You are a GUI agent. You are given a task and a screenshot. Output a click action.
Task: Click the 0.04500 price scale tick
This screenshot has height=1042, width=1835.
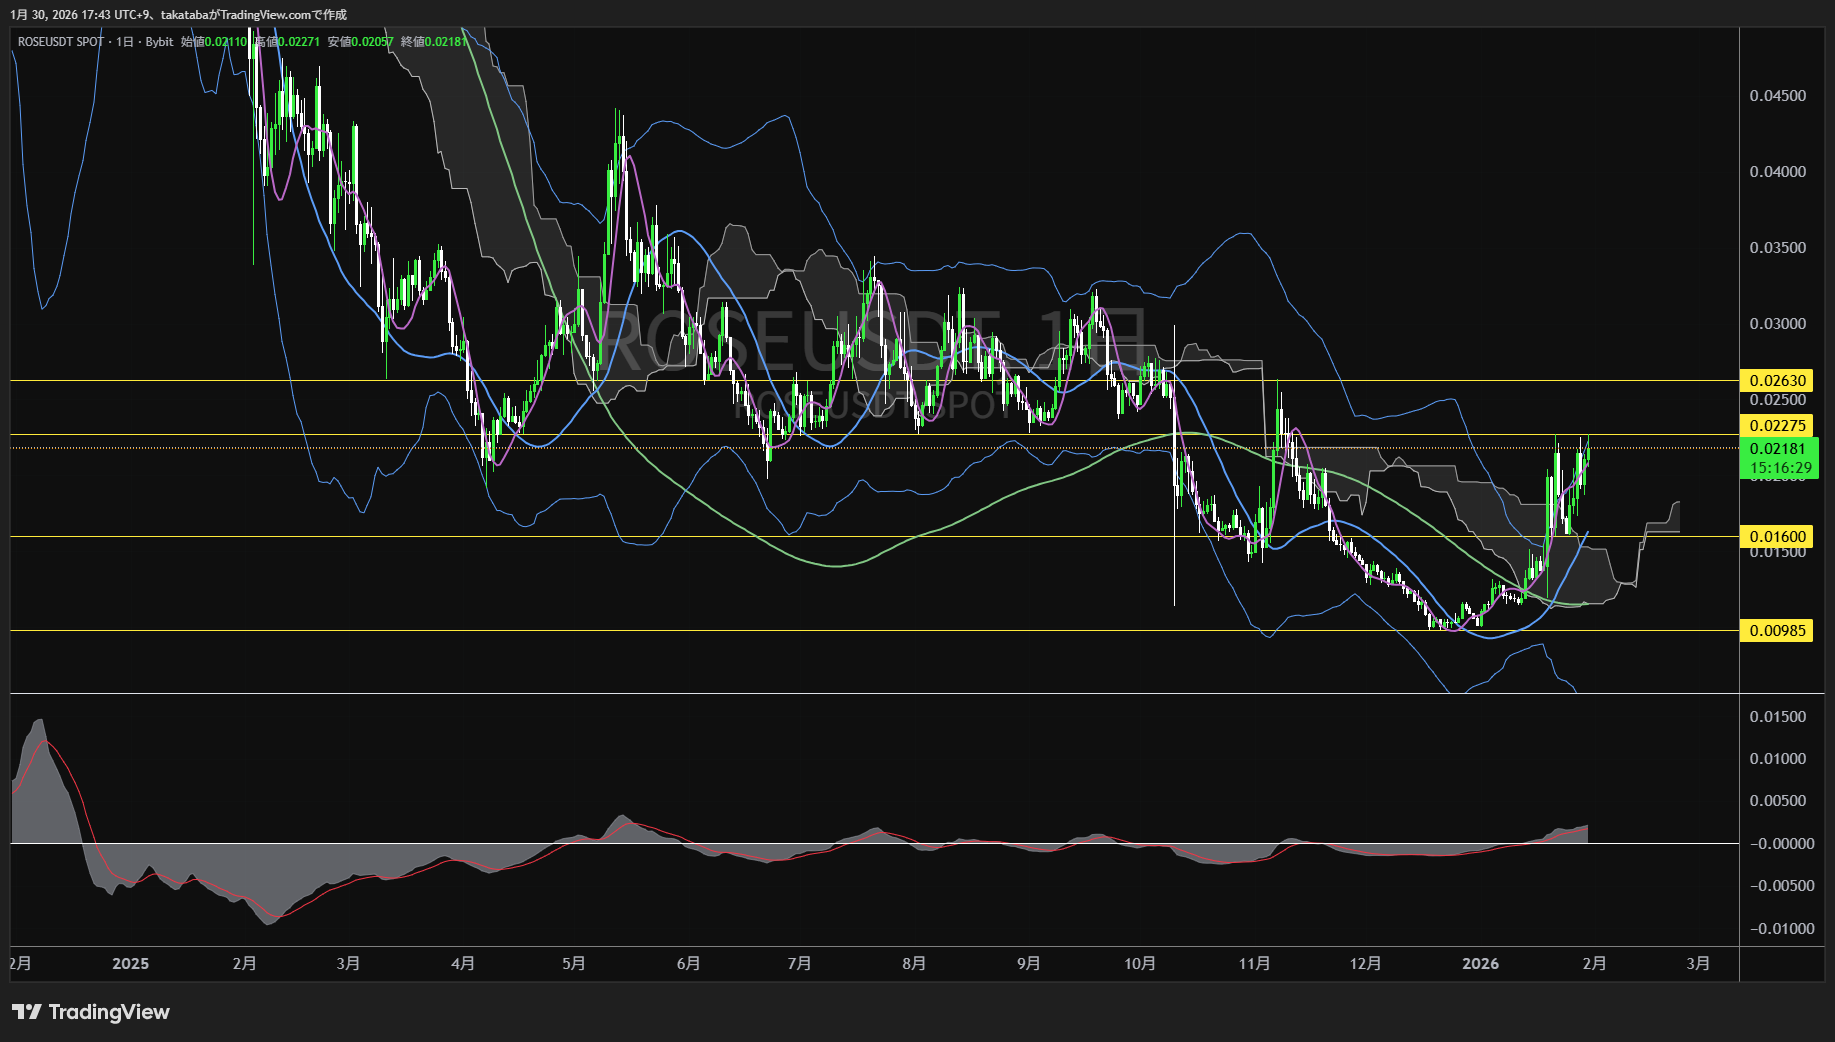1777,96
